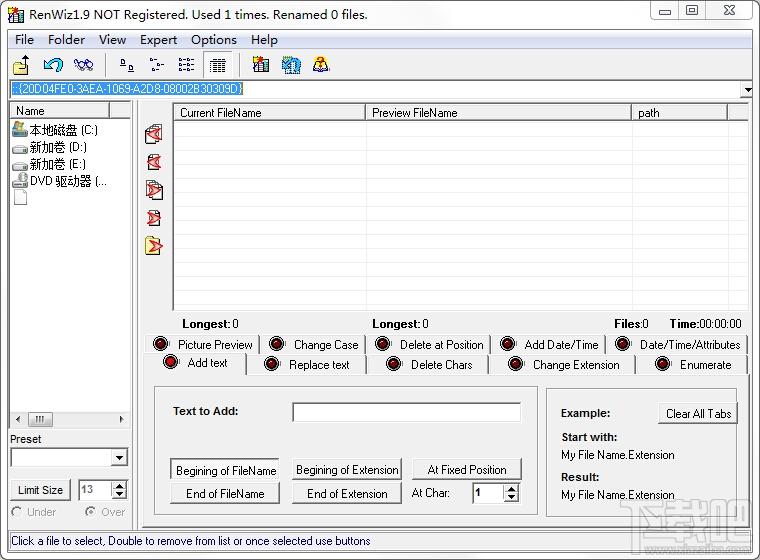Screen dimensions: 760x560
Task: Switch to the Change Case tab
Action: (313, 345)
